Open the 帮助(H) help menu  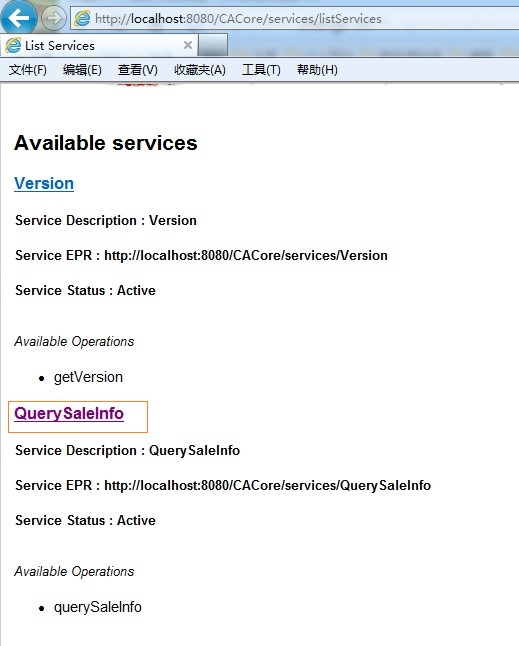pyautogui.click(x=317, y=70)
